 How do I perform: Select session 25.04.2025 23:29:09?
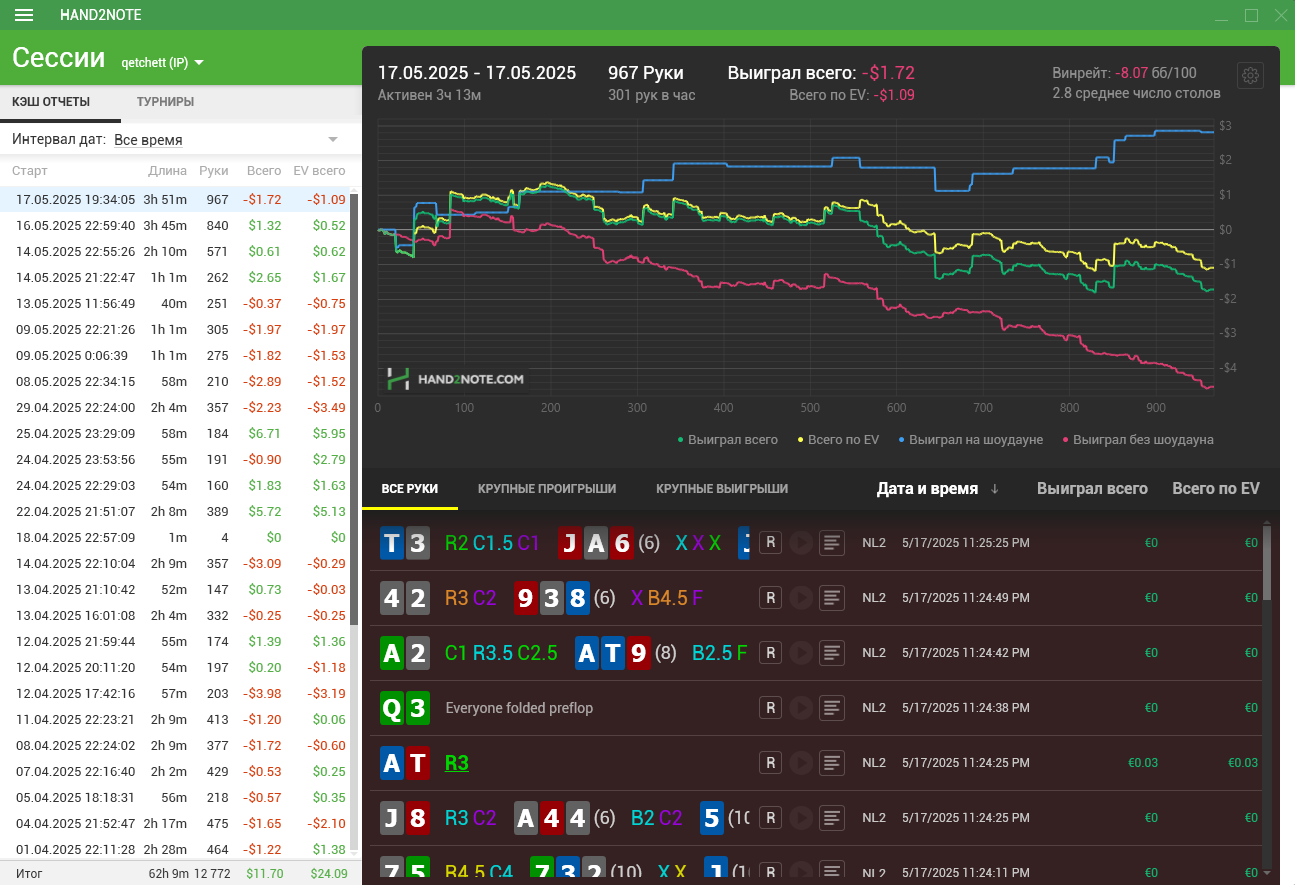point(174,434)
